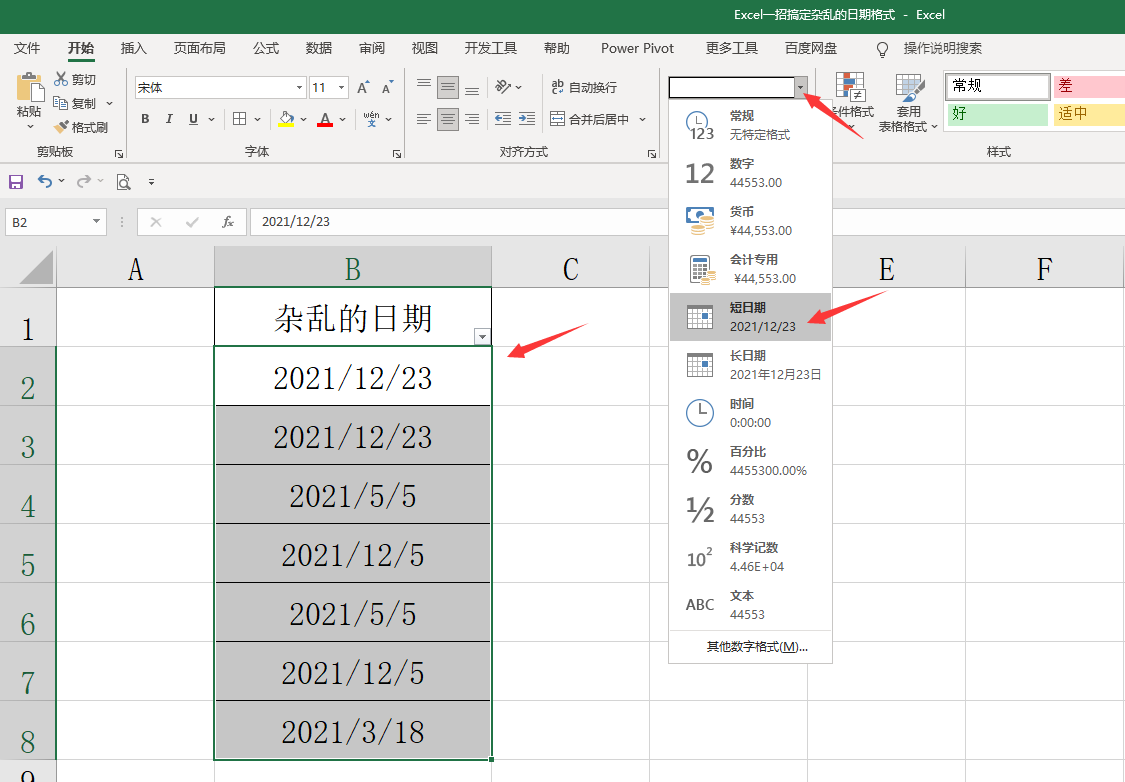Open the Name Box B2 dropdown
The height and width of the screenshot is (782, 1125).
(96, 222)
